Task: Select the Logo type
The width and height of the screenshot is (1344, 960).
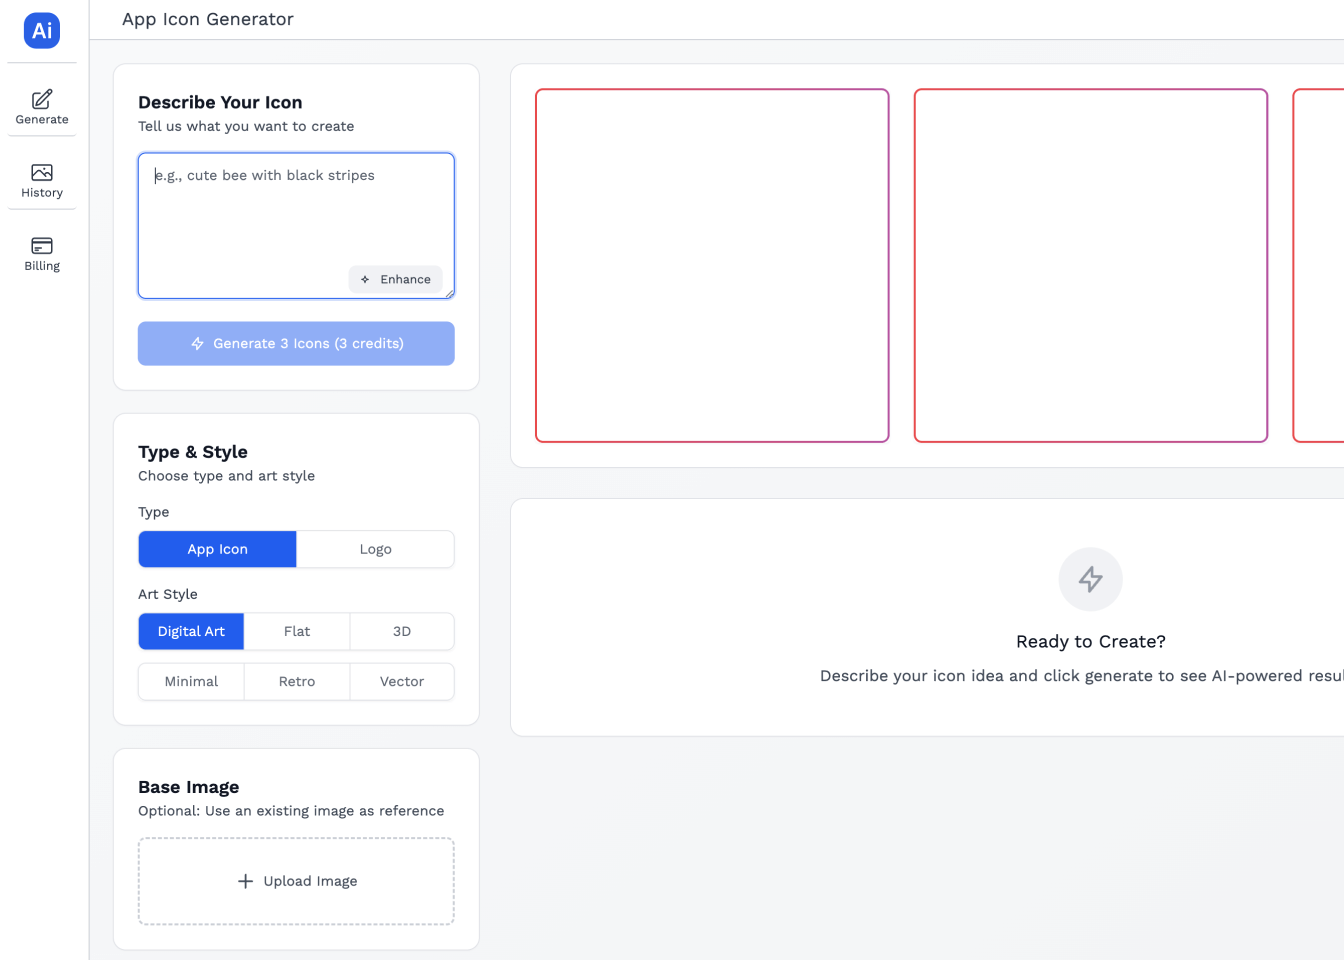Action: click(x=376, y=549)
